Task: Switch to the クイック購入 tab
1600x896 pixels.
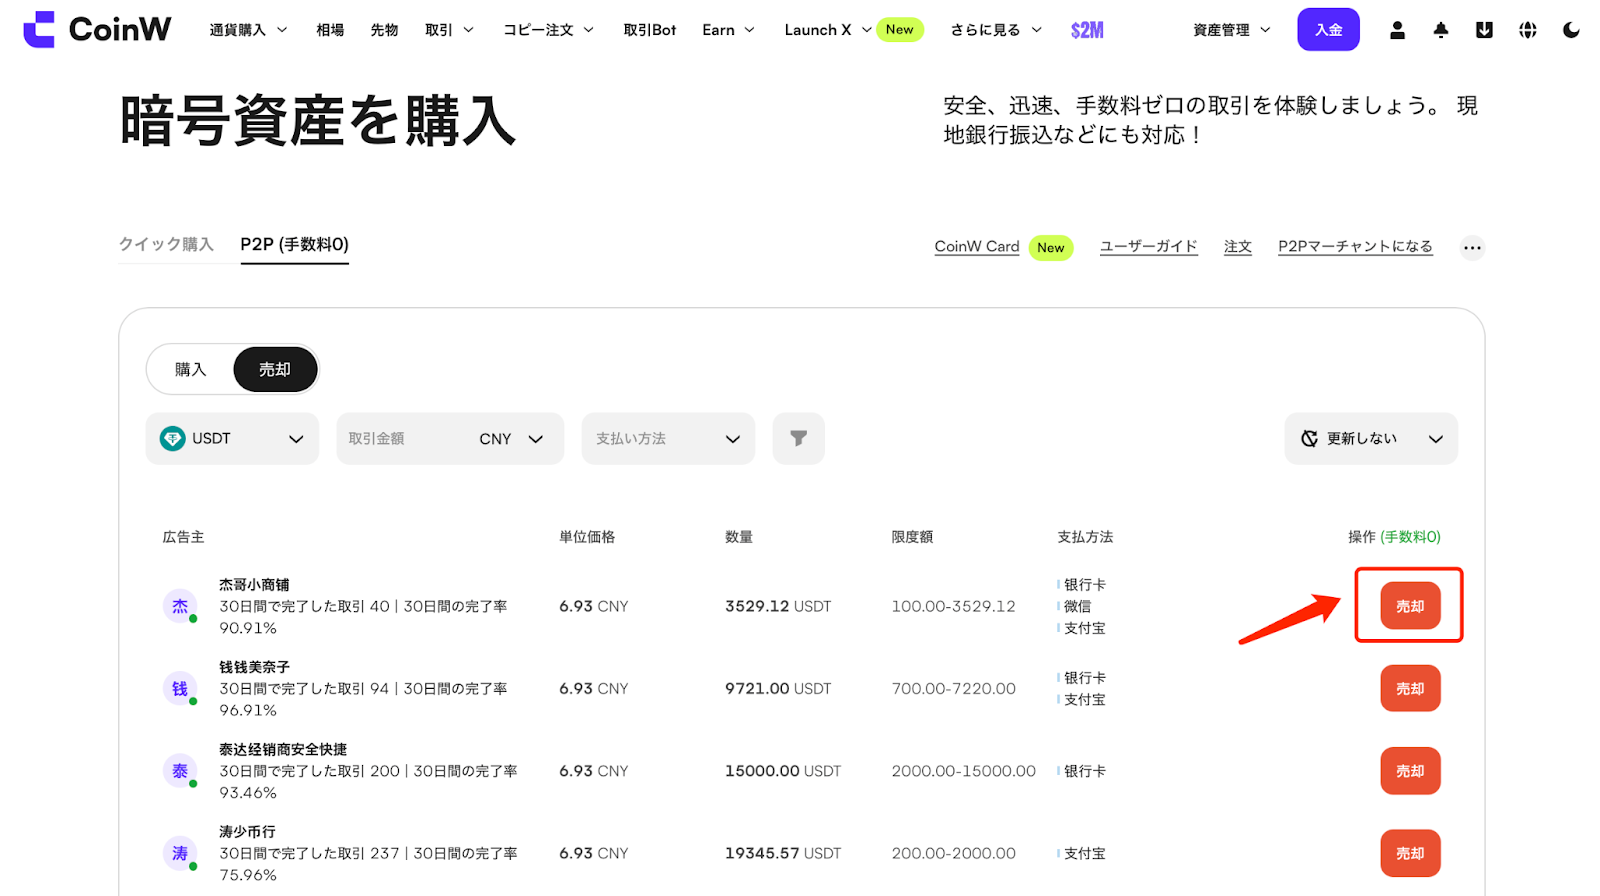Action: [x=166, y=245]
